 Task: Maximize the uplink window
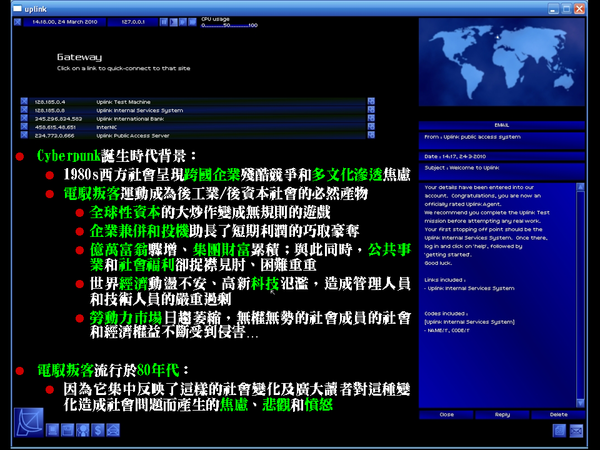pos(567,8)
